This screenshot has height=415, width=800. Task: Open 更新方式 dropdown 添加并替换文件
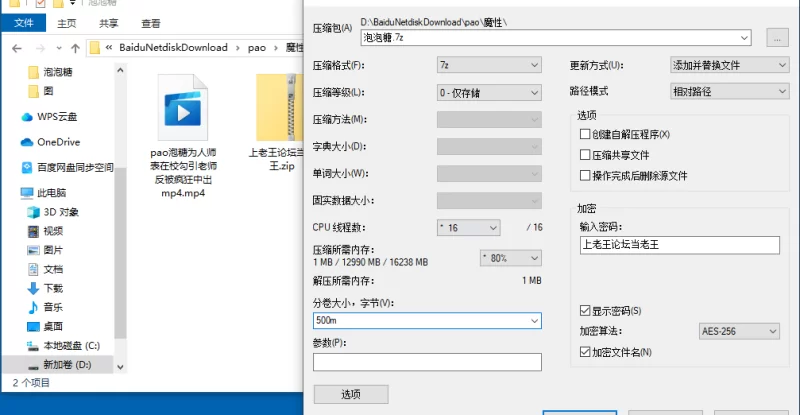coord(730,65)
